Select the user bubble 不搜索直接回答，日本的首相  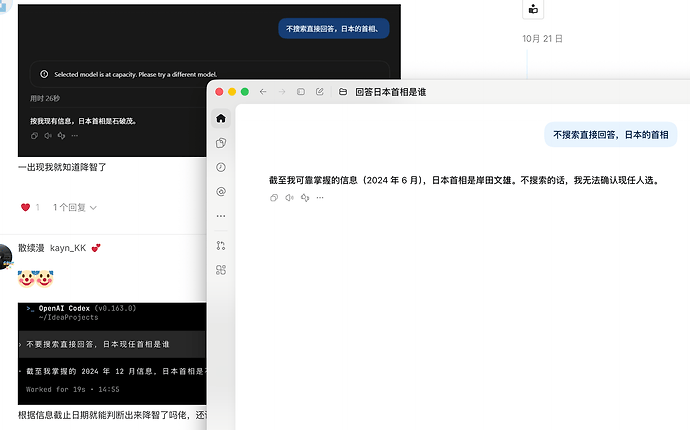click(611, 135)
